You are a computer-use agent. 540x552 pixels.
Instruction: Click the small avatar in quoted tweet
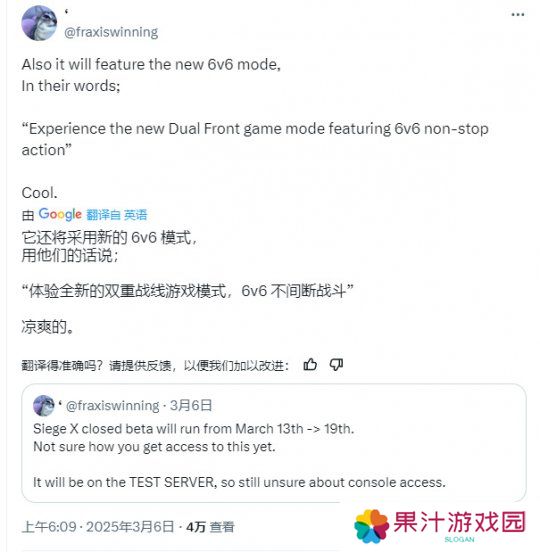(x=44, y=406)
